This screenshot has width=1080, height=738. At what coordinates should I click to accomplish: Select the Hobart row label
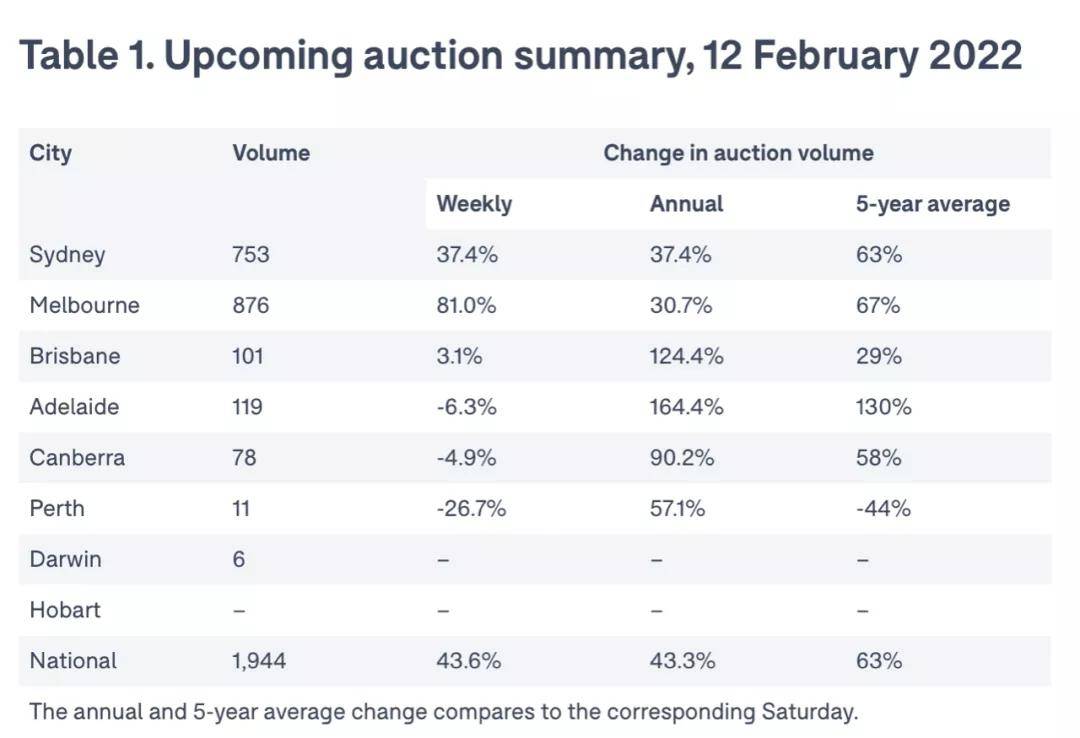65,610
